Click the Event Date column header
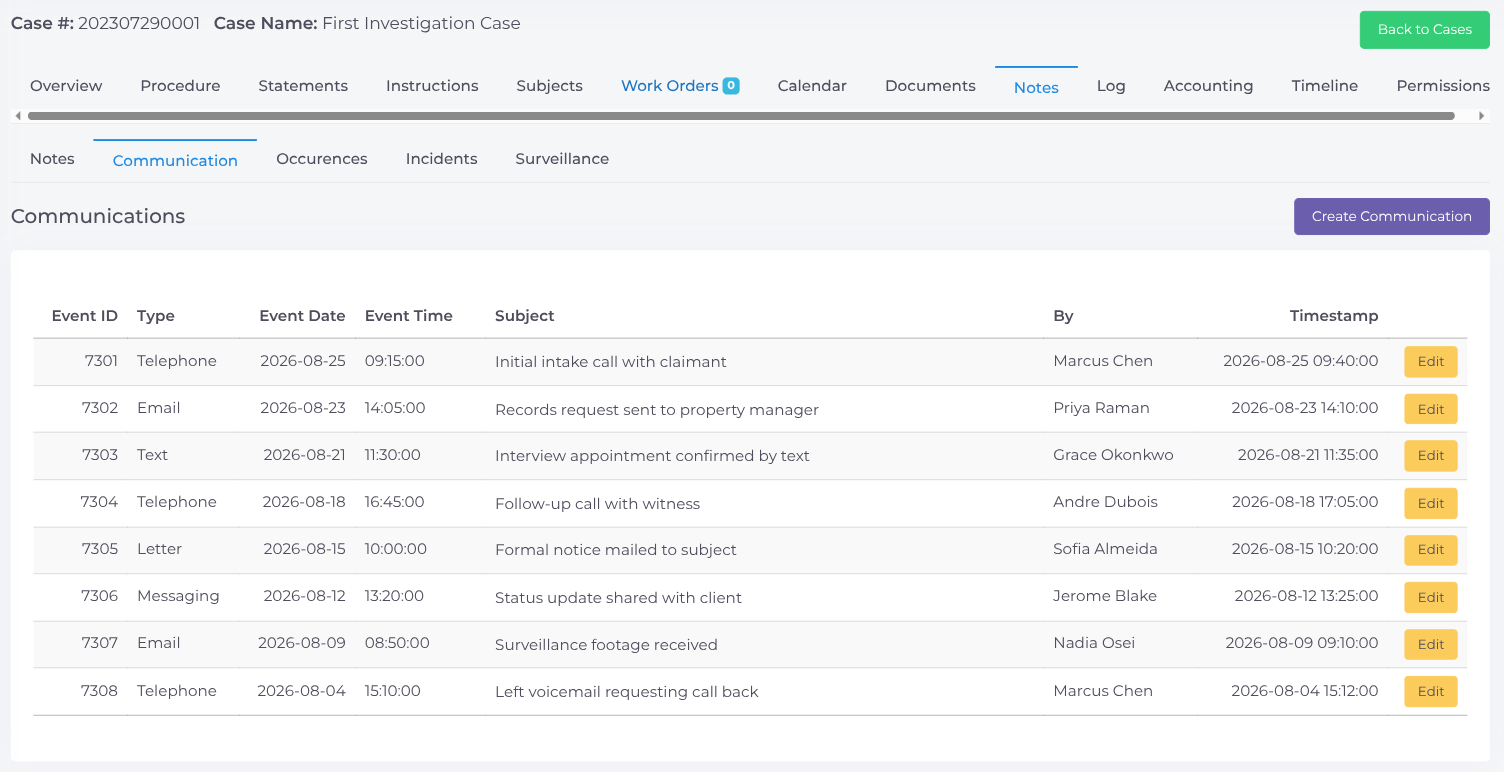1504x772 pixels. point(302,316)
